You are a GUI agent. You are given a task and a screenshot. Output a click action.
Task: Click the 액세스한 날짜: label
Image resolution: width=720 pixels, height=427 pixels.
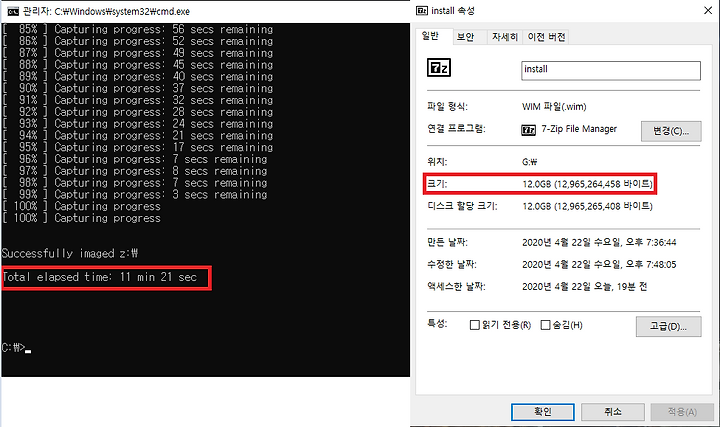coord(456,287)
